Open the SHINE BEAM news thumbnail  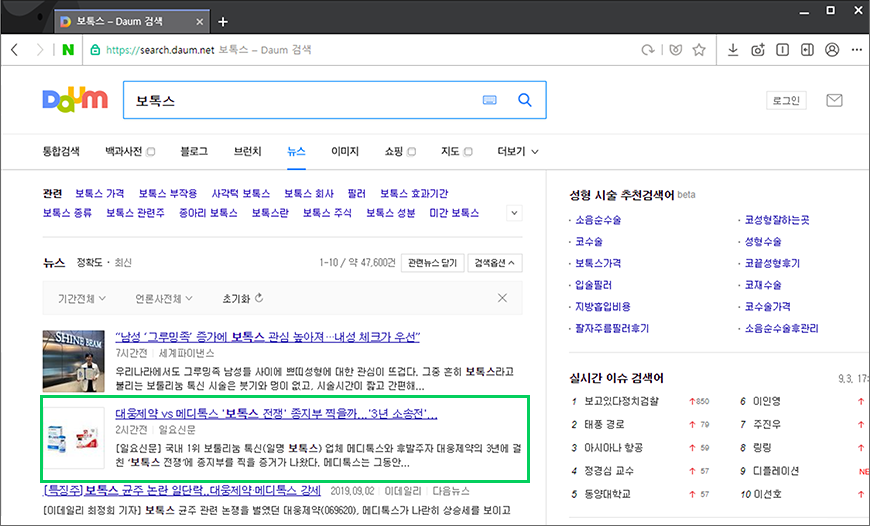[73, 361]
